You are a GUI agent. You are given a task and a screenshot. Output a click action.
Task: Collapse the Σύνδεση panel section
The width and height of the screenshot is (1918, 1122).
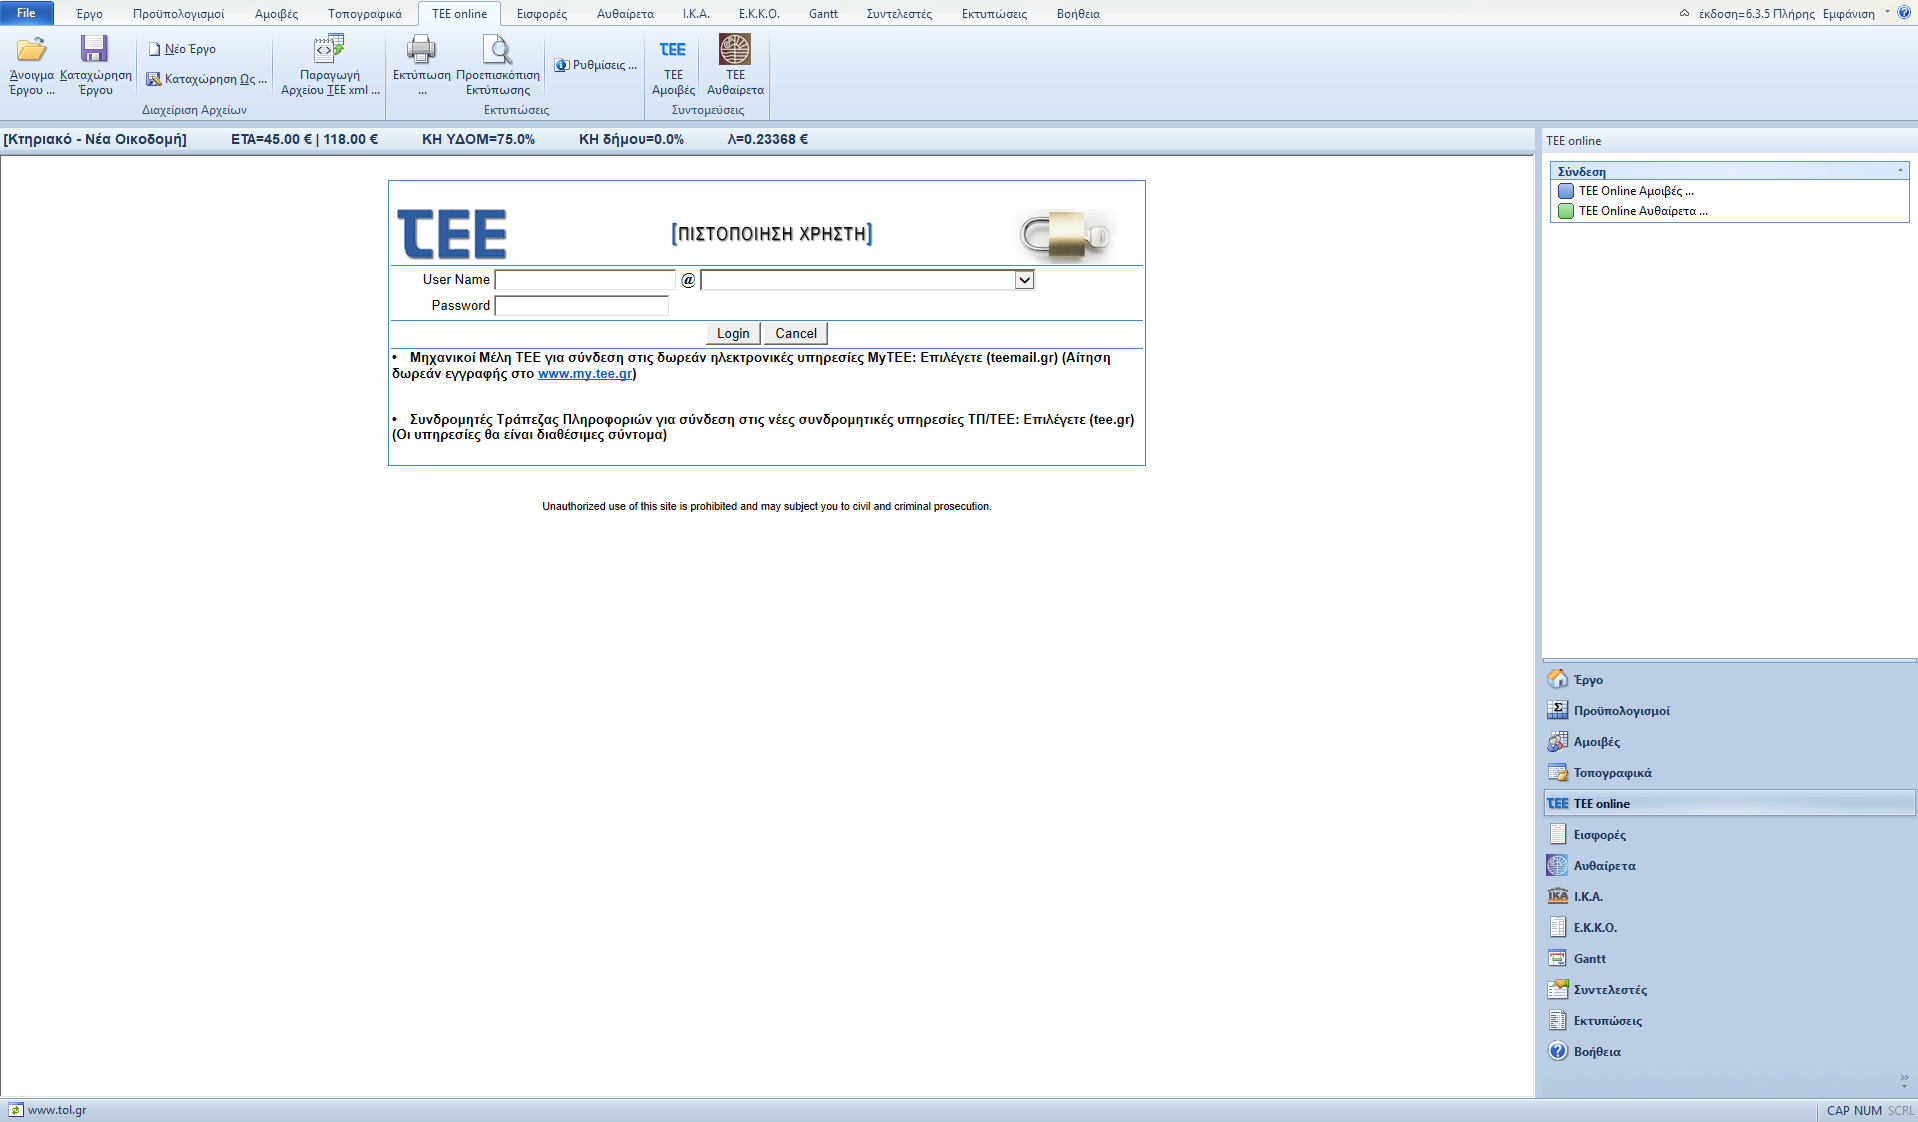pos(1900,171)
